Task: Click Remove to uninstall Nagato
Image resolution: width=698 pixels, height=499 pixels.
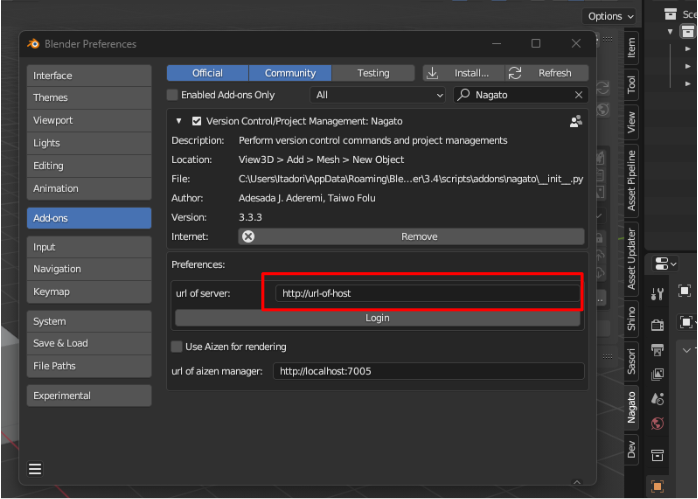Action: click(411, 237)
